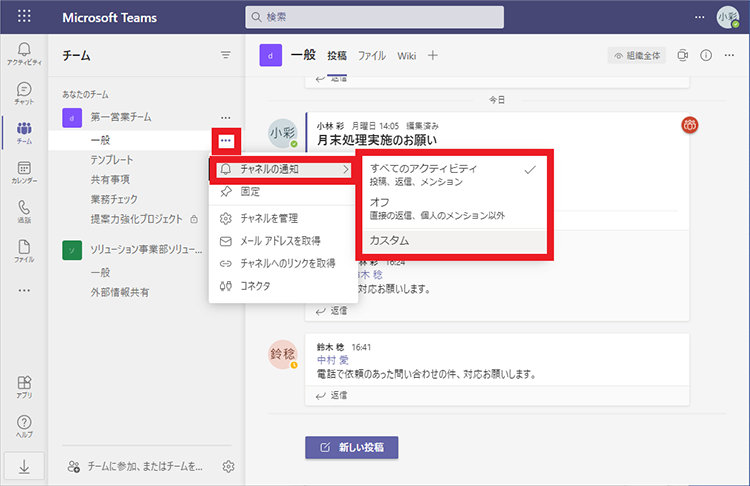This screenshot has height=486, width=750.
Task: Click the download desktop app arrow icon
Action: click(x=24, y=466)
